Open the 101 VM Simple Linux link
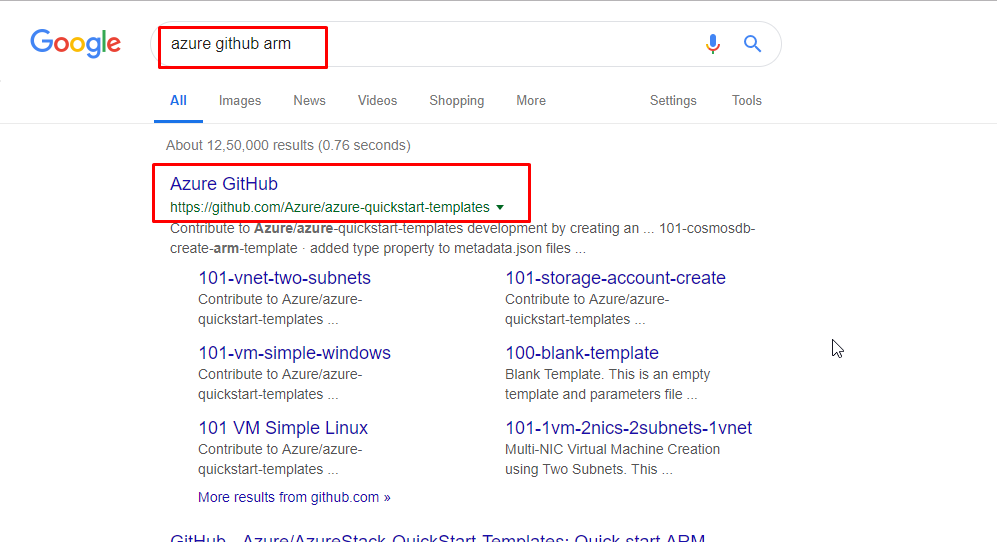Viewport: 997px width, 542px height. pos(283,428)
